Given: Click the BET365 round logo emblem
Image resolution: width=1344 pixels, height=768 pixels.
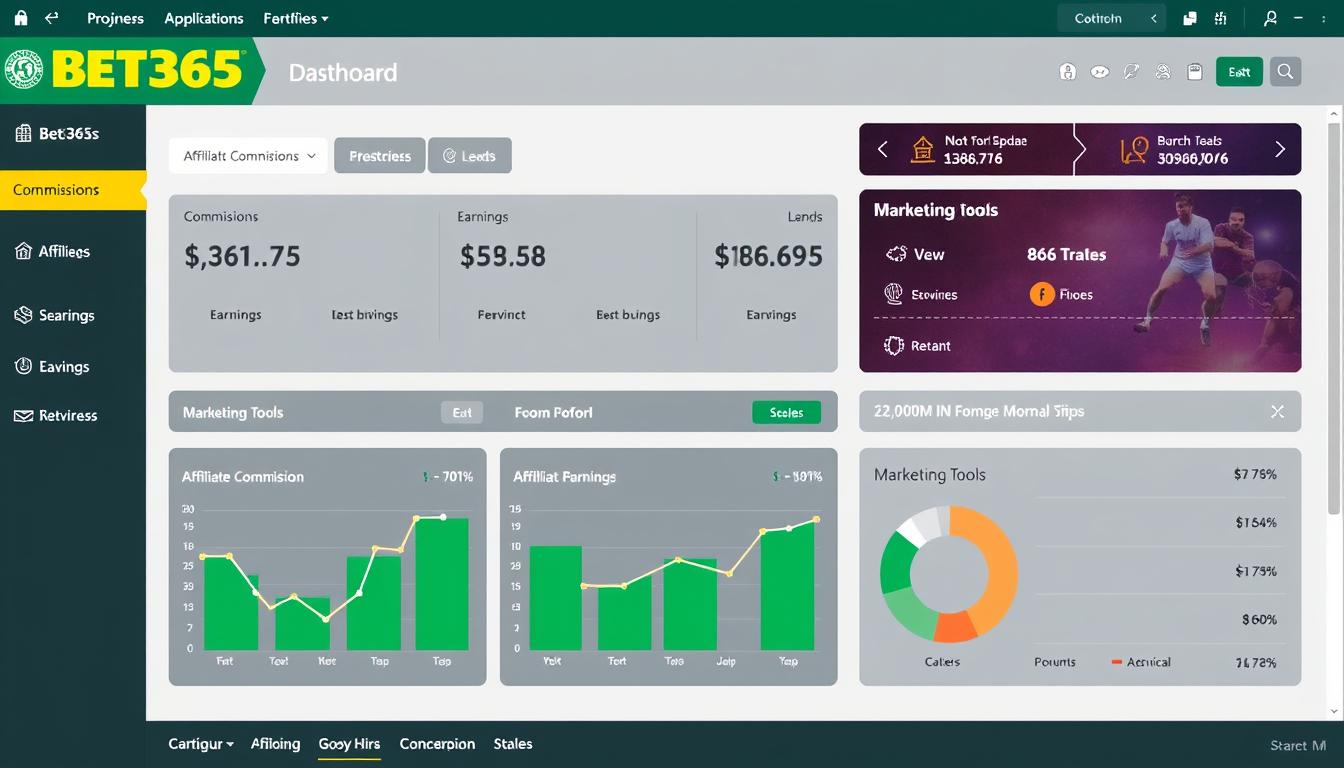Looking at the screenshot, I should tap(23, 70).
